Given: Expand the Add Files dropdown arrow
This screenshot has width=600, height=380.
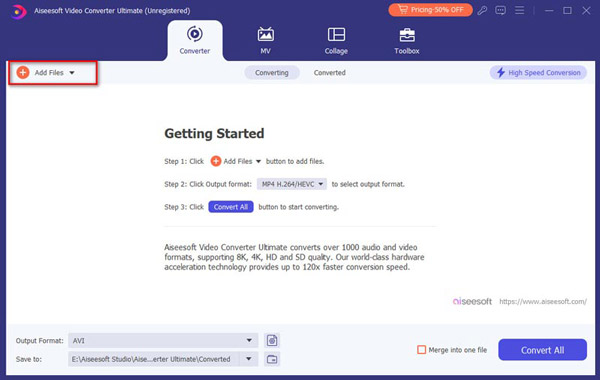Looking at the screenshot, I should [72, 73].
